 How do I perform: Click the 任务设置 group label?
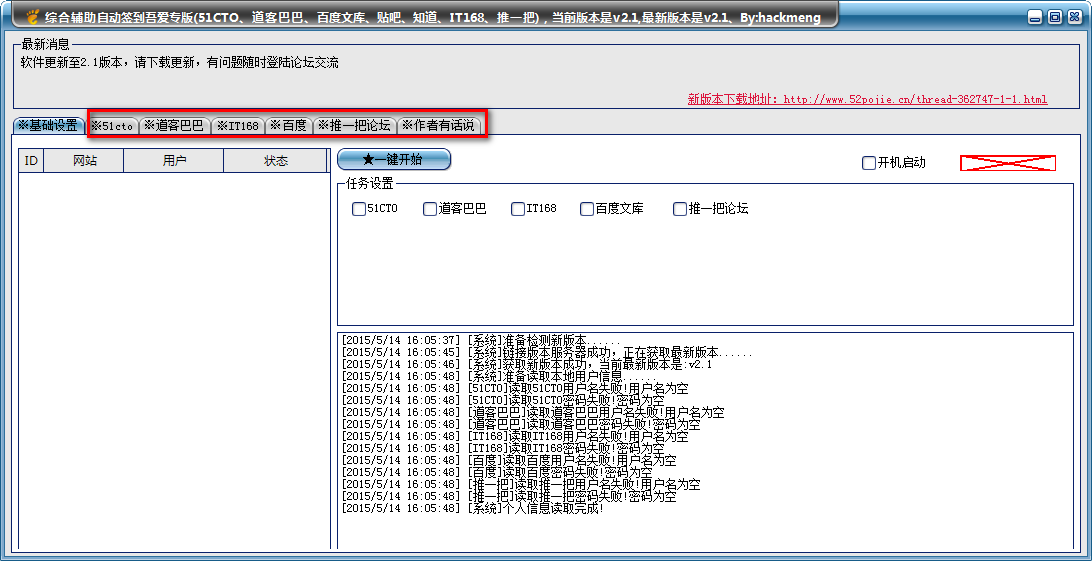click(369, 184)
